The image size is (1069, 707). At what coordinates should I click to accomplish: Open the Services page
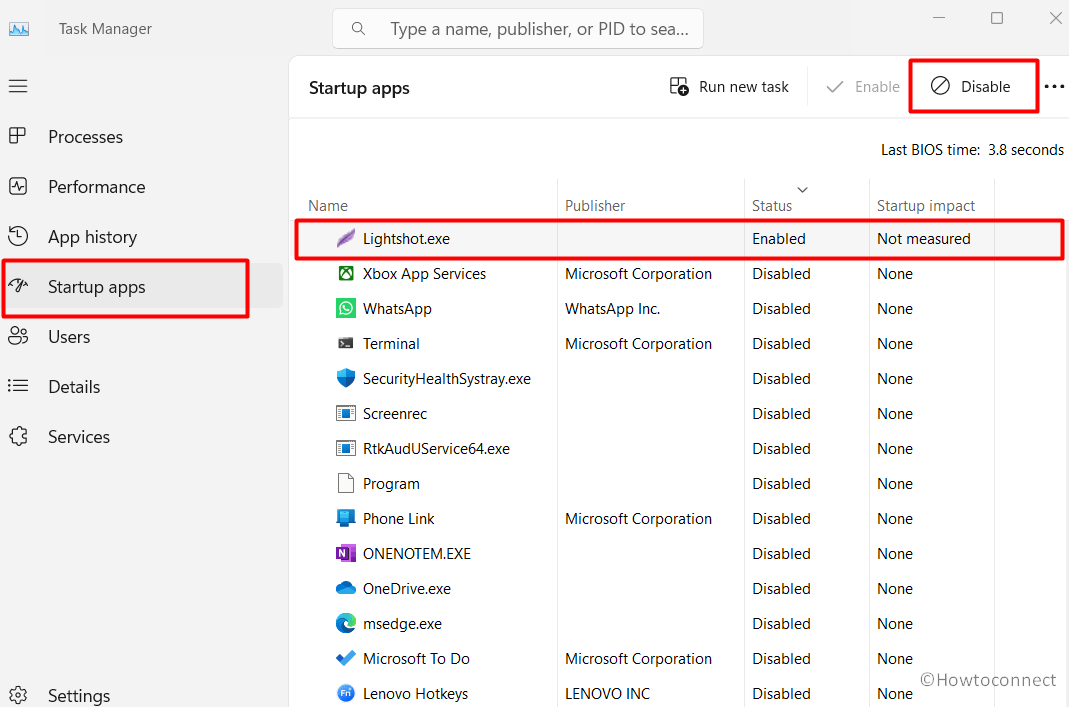[78, 437]
